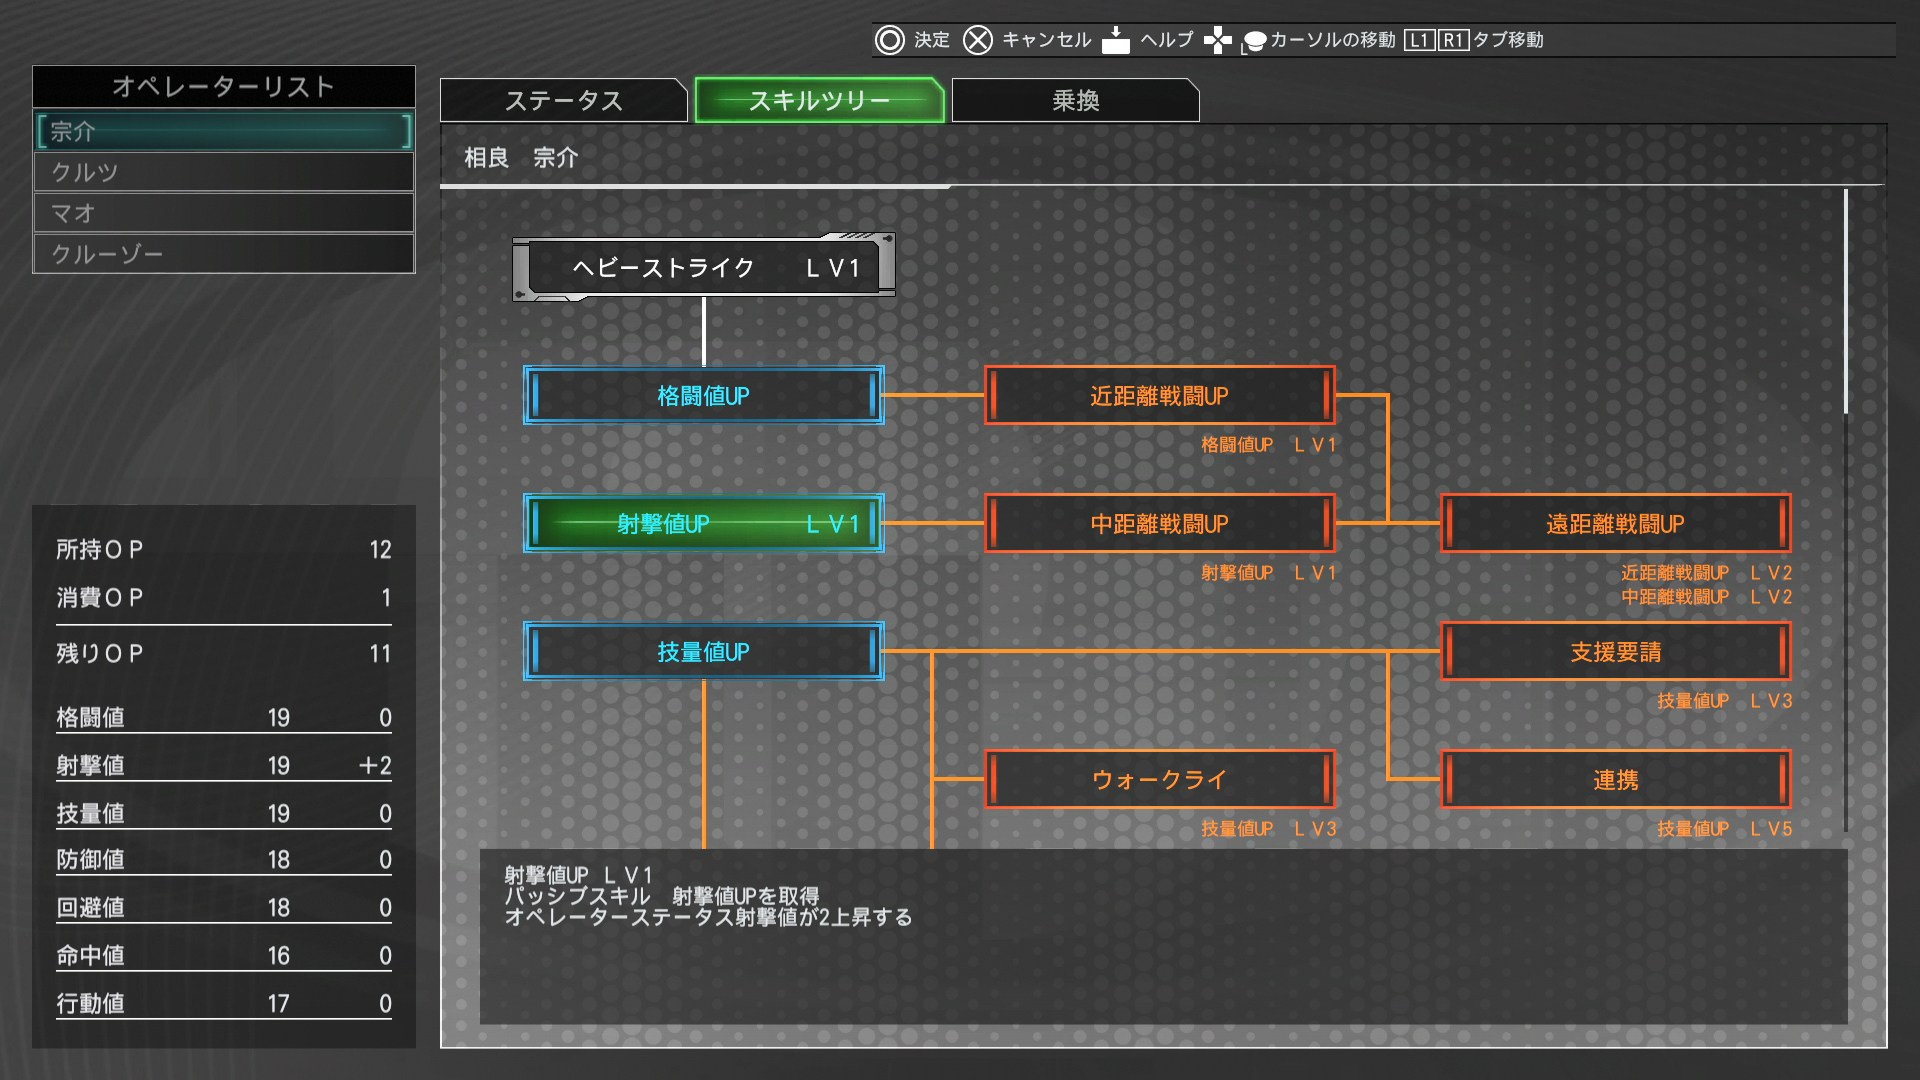Screen dimensions: 1920x1080
Task: Select the ウォークライ skill node
Action: 1159,780
